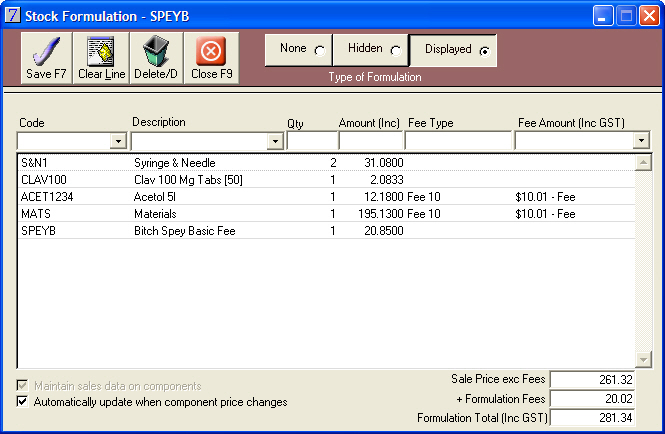Click the Clear Line button
Screen dimensions: 665x434
click(101, 58)
